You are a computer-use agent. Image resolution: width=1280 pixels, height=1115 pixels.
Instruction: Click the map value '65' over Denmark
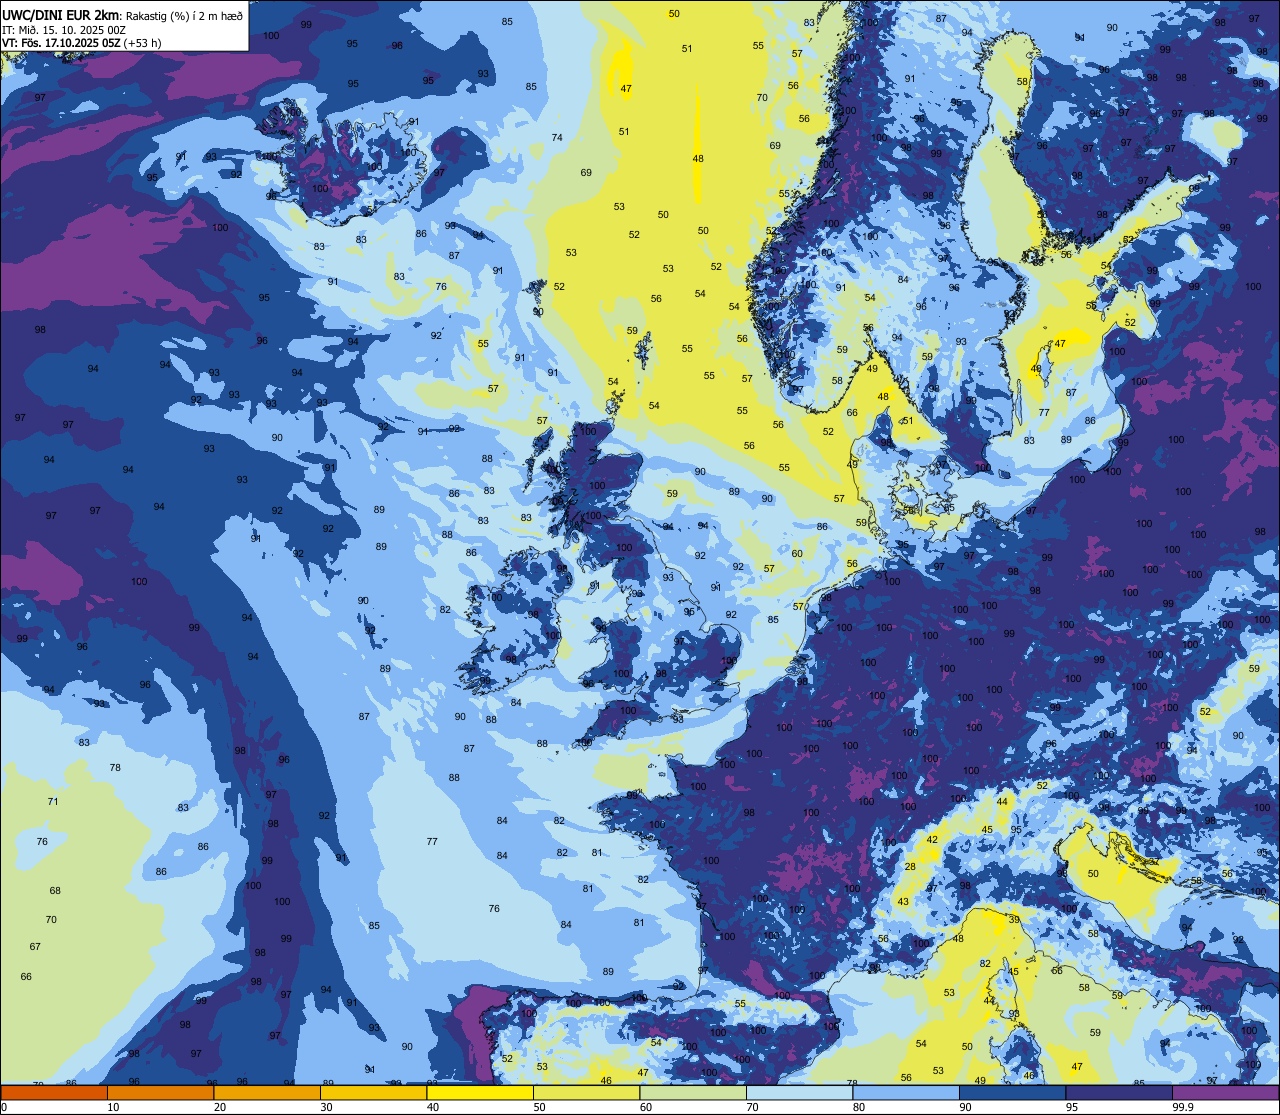[x=949, y=508]
